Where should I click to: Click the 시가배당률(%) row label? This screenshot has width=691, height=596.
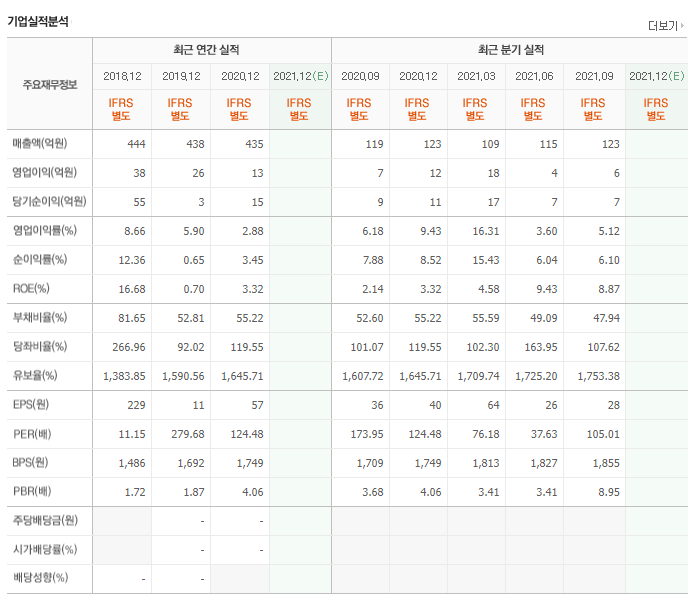(45, 549)
